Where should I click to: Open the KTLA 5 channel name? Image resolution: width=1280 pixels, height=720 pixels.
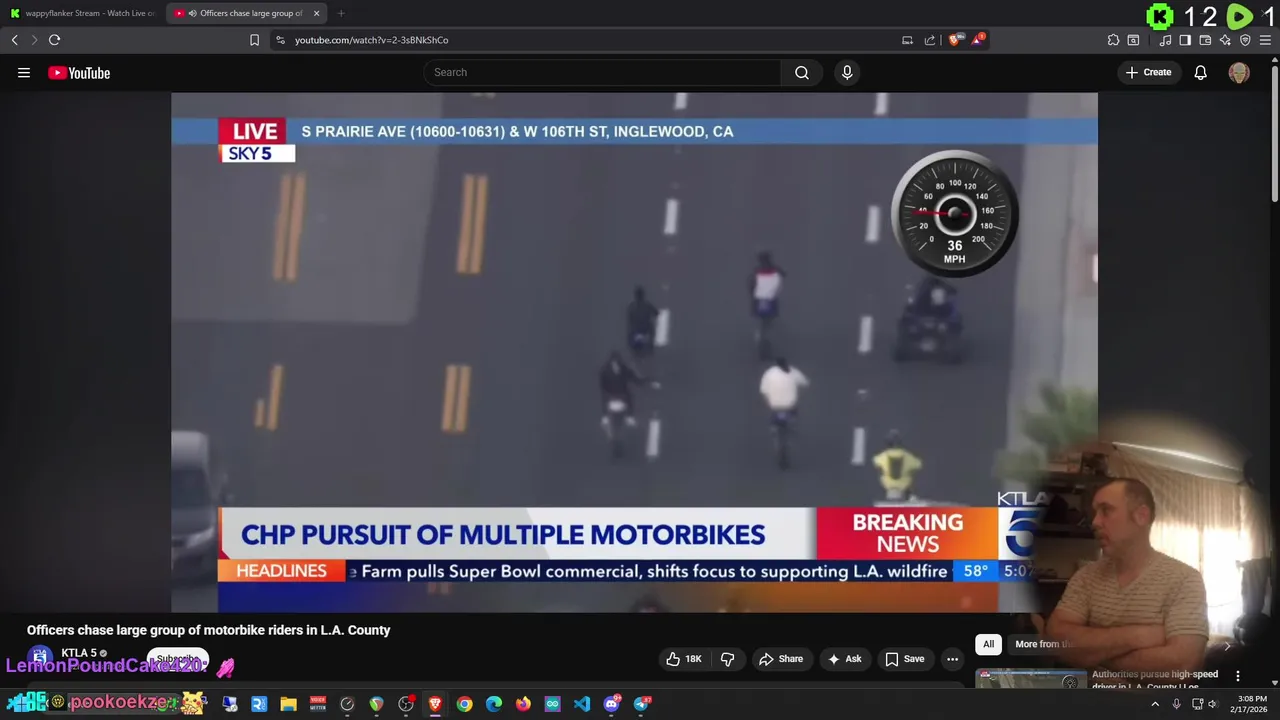point(79,653)
